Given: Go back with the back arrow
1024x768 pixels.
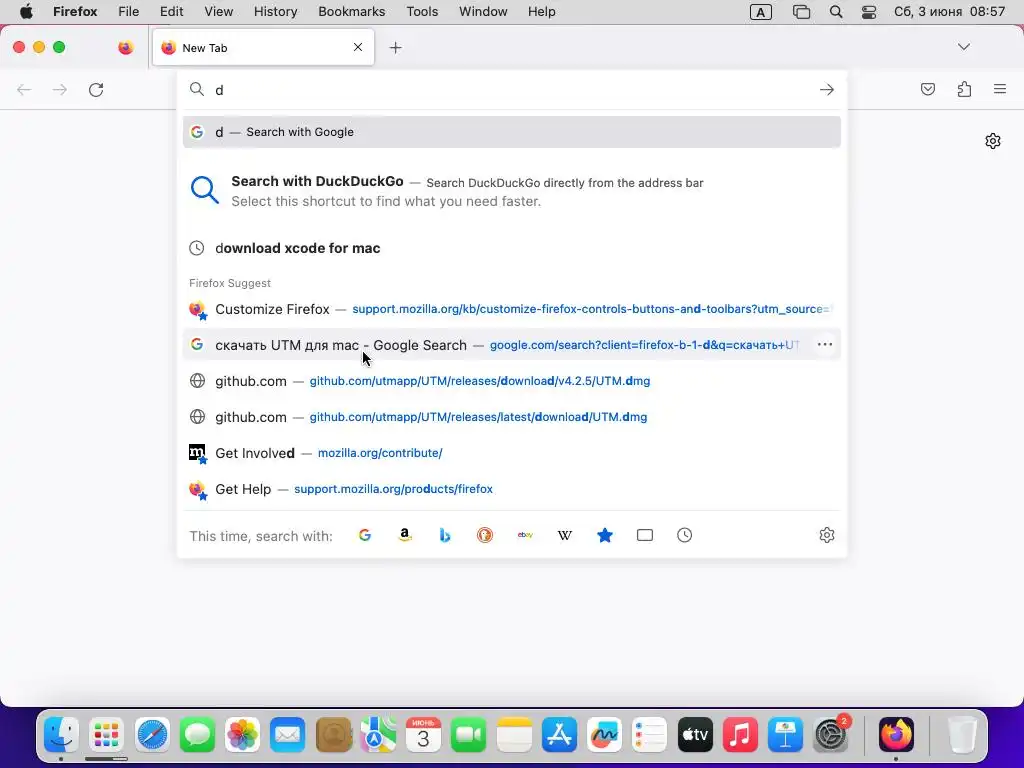Looking at the screenshot, I should pyautogui.click(x=24, y=89).
